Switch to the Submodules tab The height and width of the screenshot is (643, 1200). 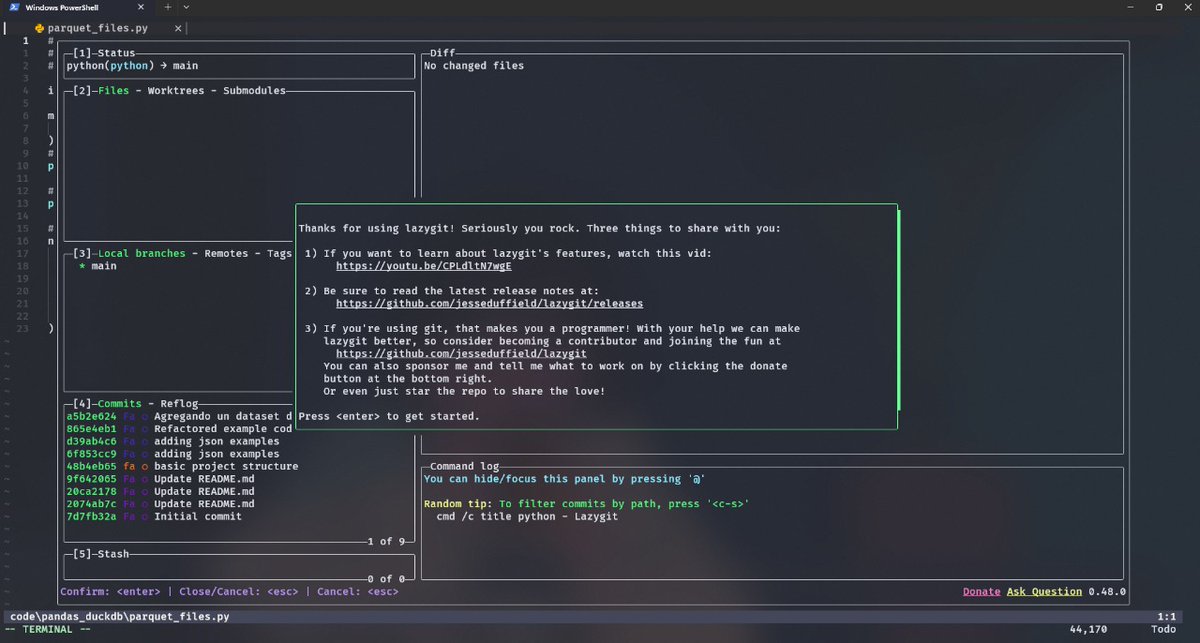(x=254, y=90)
